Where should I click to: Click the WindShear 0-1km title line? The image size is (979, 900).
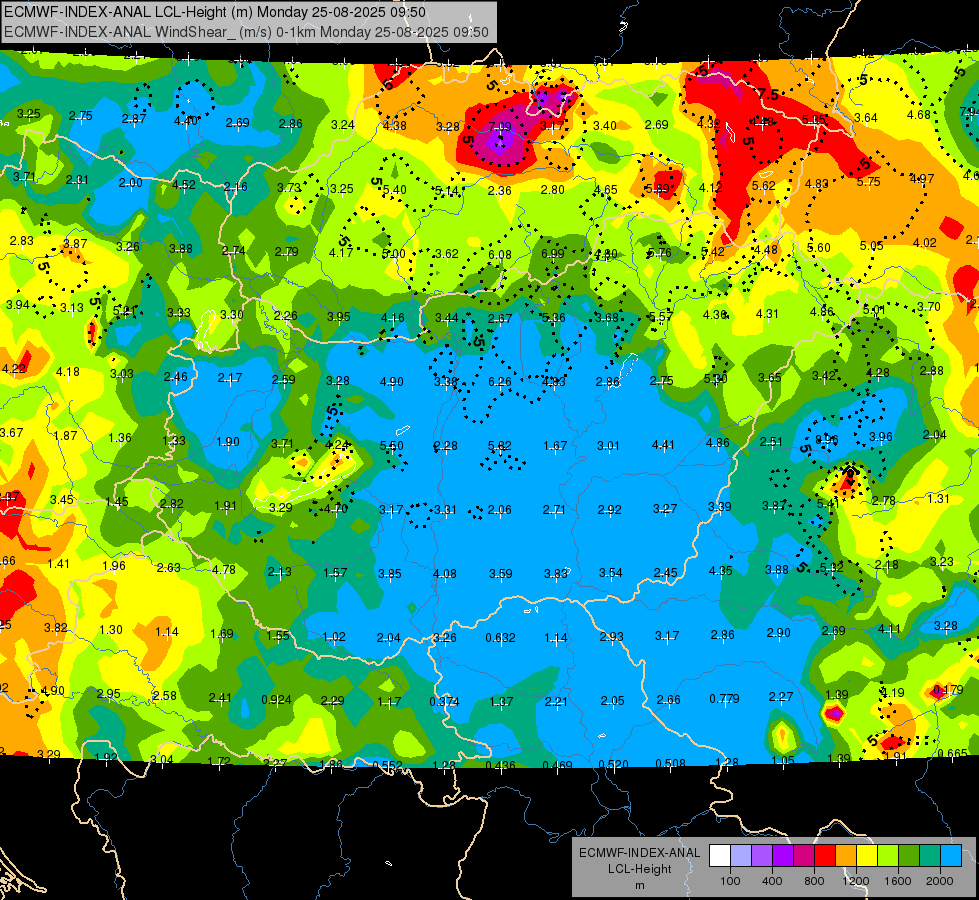point(247,31)
